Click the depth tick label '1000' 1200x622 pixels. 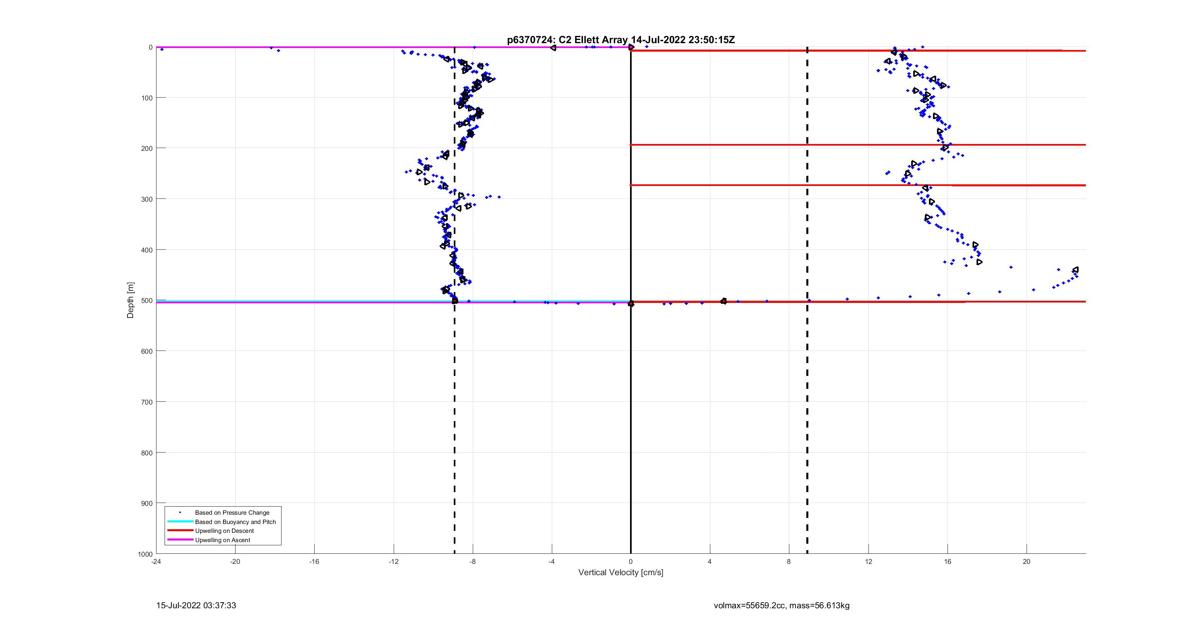[143, 553]
